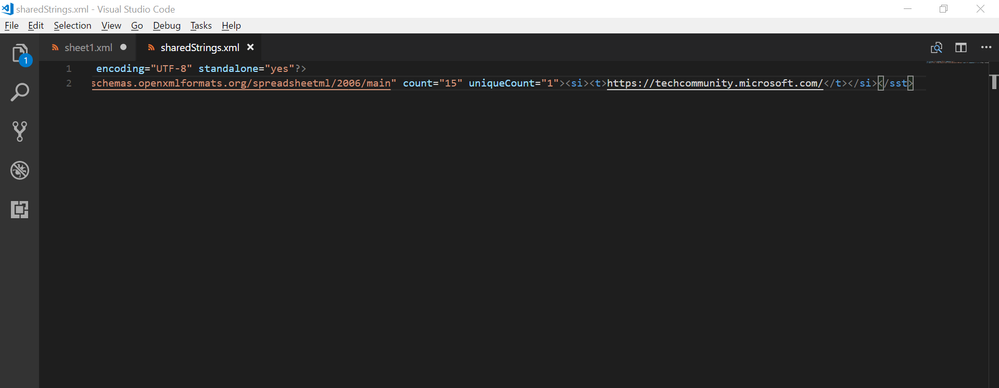Open the Edit menu
Image resolution: width=999 pixels, height=388 pixels.
36,25
